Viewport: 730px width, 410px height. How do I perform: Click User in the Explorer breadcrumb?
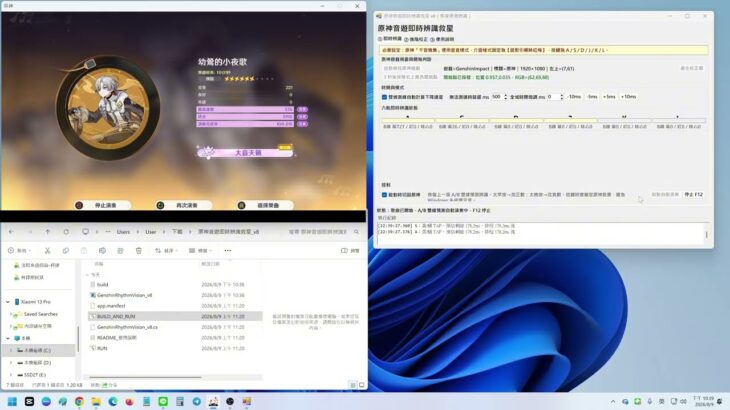tap(151, 232)
